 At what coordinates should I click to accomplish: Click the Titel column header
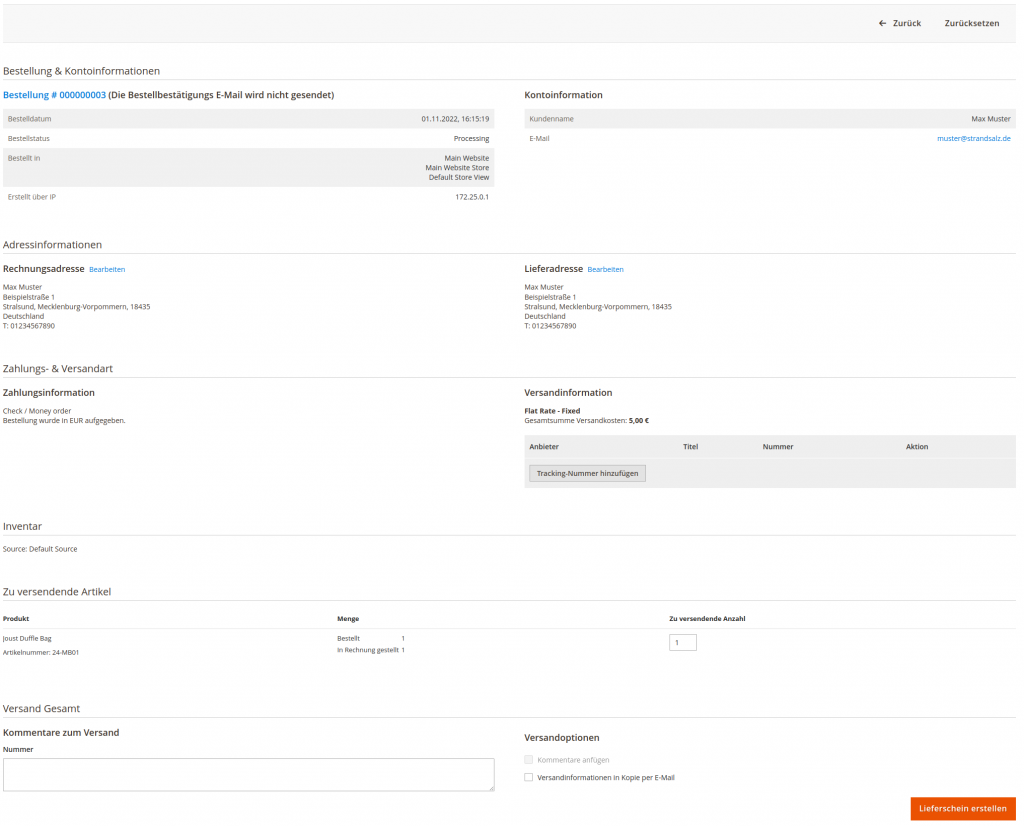pos(690,447)
